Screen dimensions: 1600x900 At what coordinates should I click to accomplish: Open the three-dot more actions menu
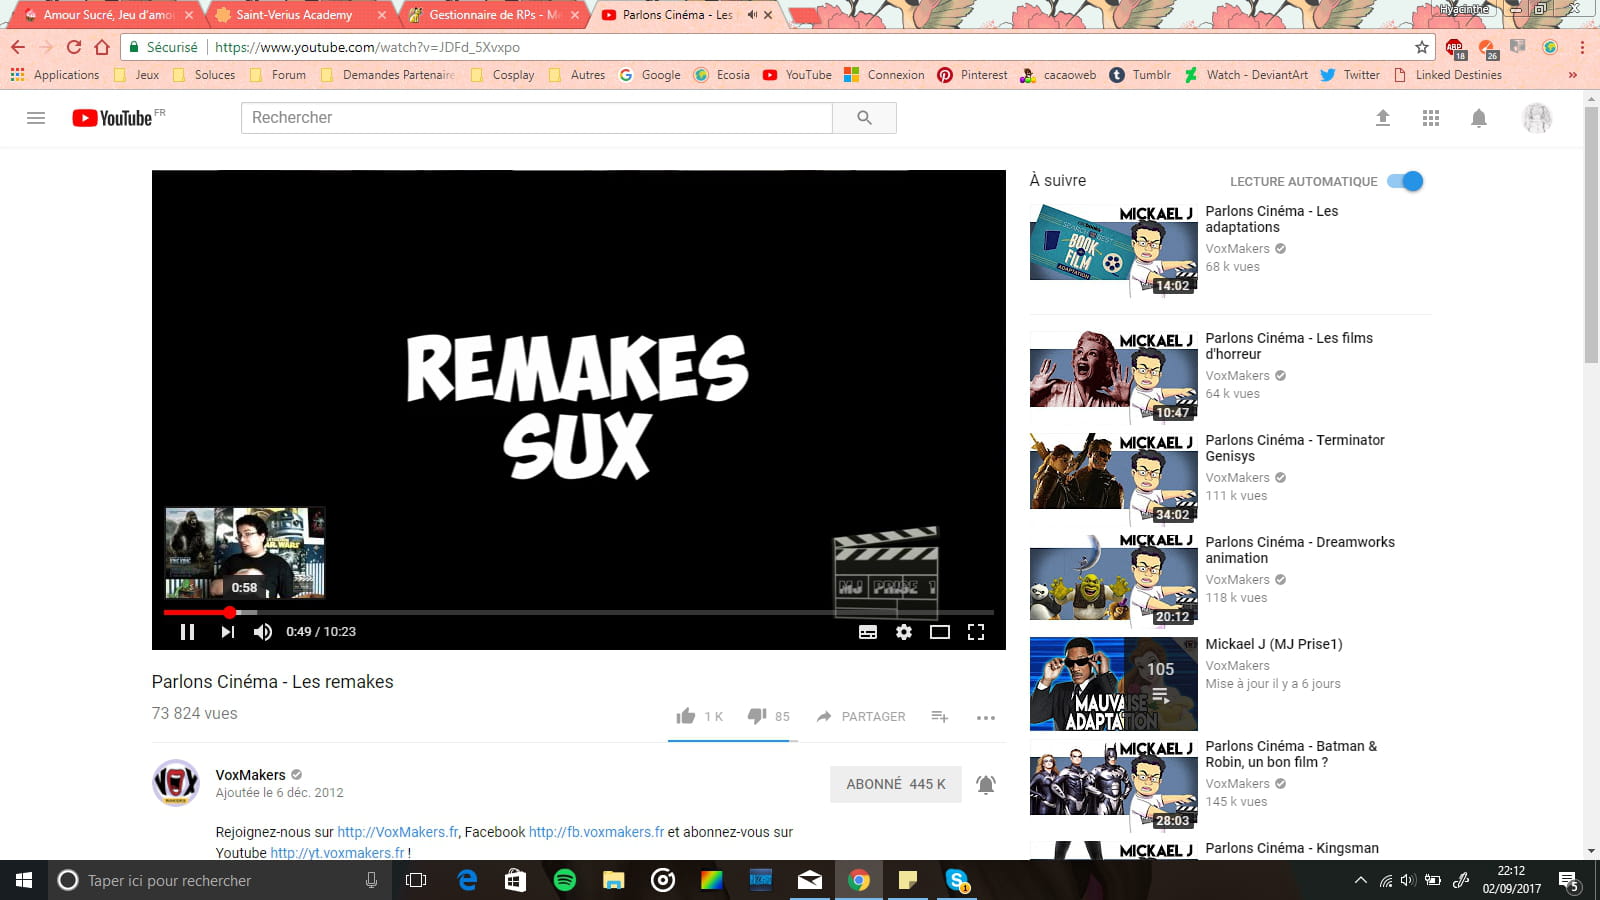(986, 717)
